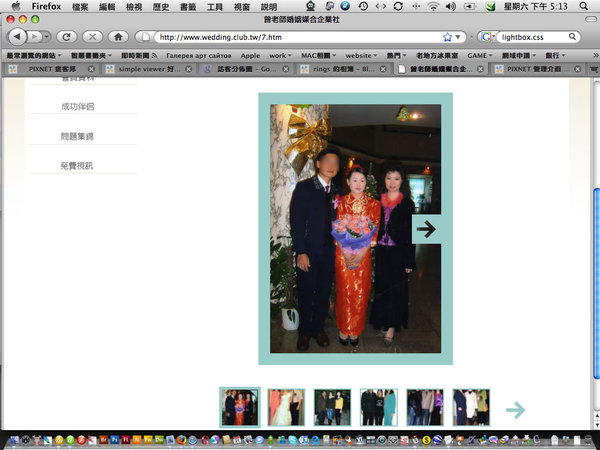Click the forward navigation arrow

point(35,37)
